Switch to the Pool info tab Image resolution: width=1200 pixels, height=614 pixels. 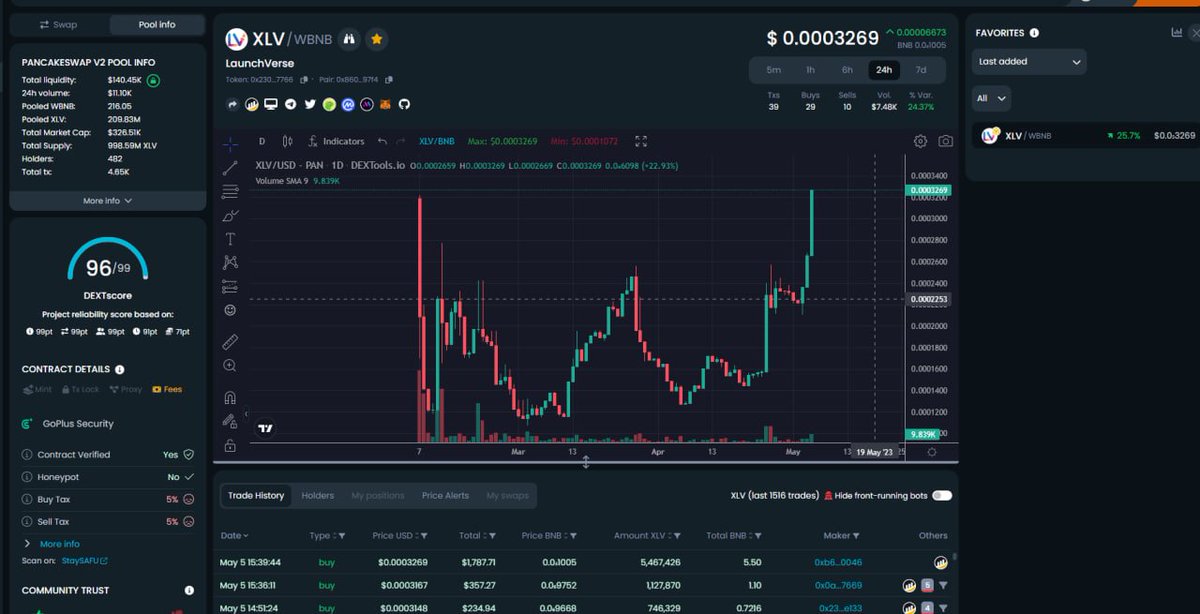157,24
